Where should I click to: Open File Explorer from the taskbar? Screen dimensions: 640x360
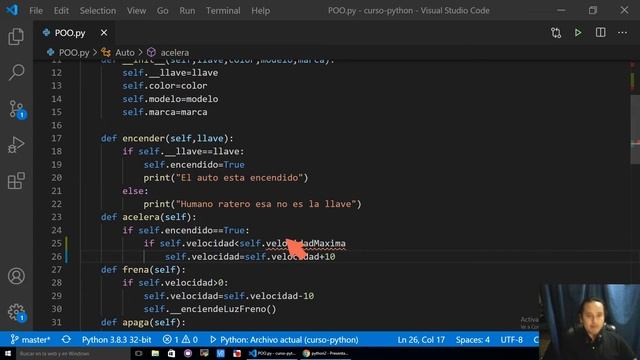(155, 353)
